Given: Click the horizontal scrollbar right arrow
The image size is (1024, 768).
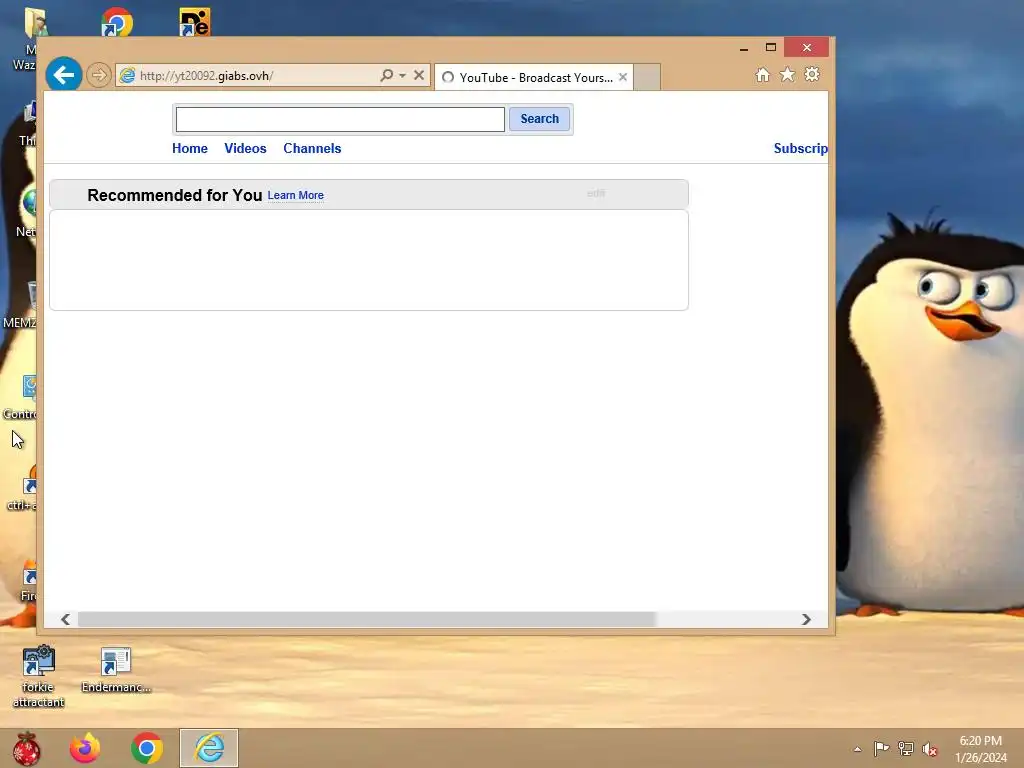Looking at the screenshot, I should coord(806,619).
